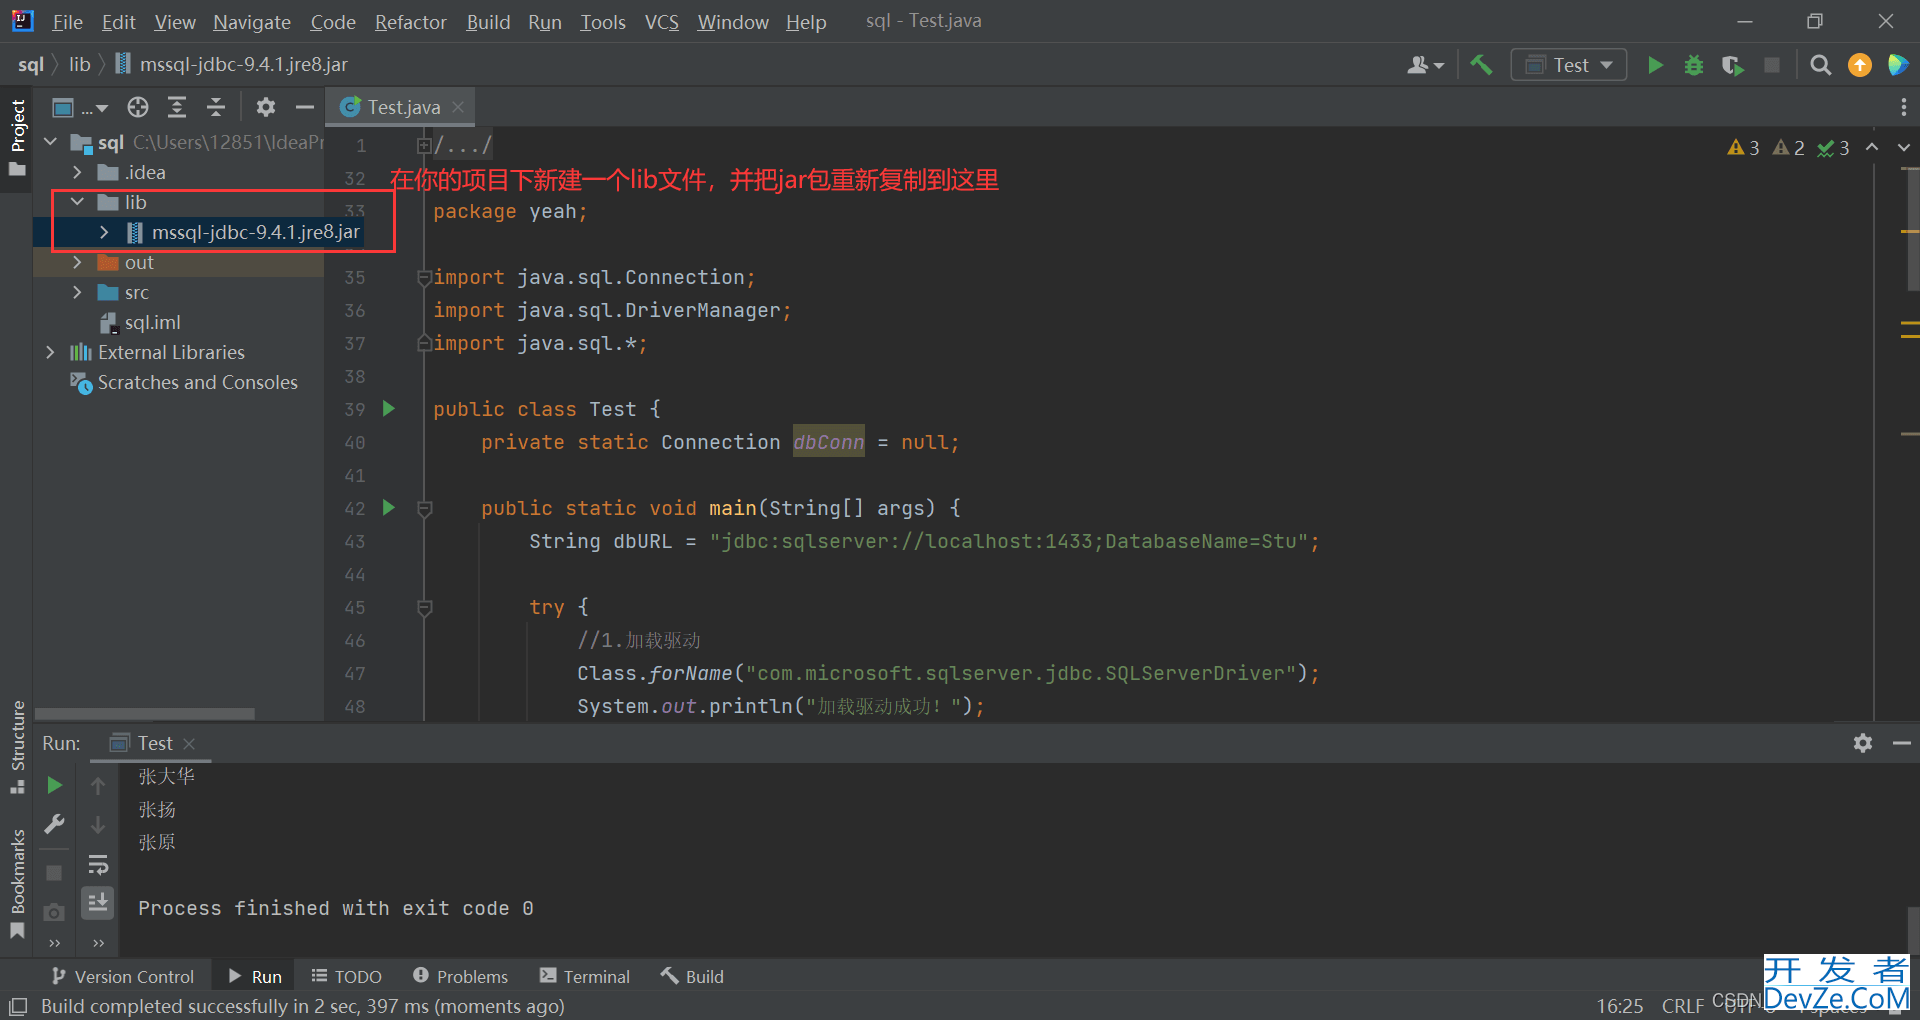Image resolution: width=1920 pixels, height=1020 pixels.
Task: Toggle the fold marker on the try block
Action: click(x=424, y=607)
